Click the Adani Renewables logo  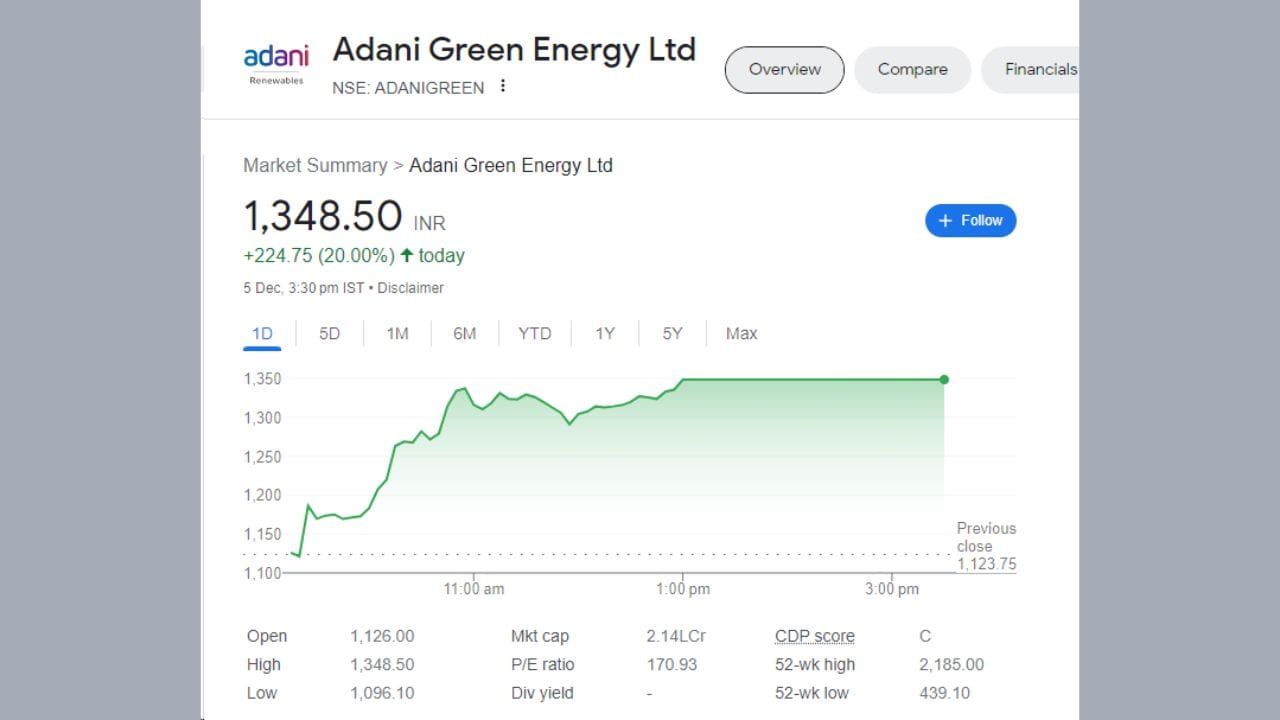[276, 63]
